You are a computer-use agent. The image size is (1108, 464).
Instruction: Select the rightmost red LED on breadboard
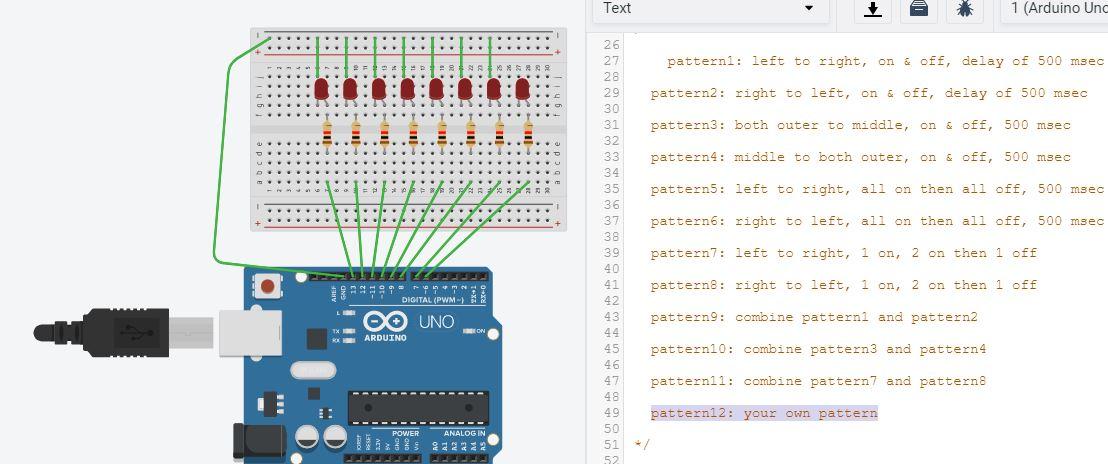tap(522, 90)
